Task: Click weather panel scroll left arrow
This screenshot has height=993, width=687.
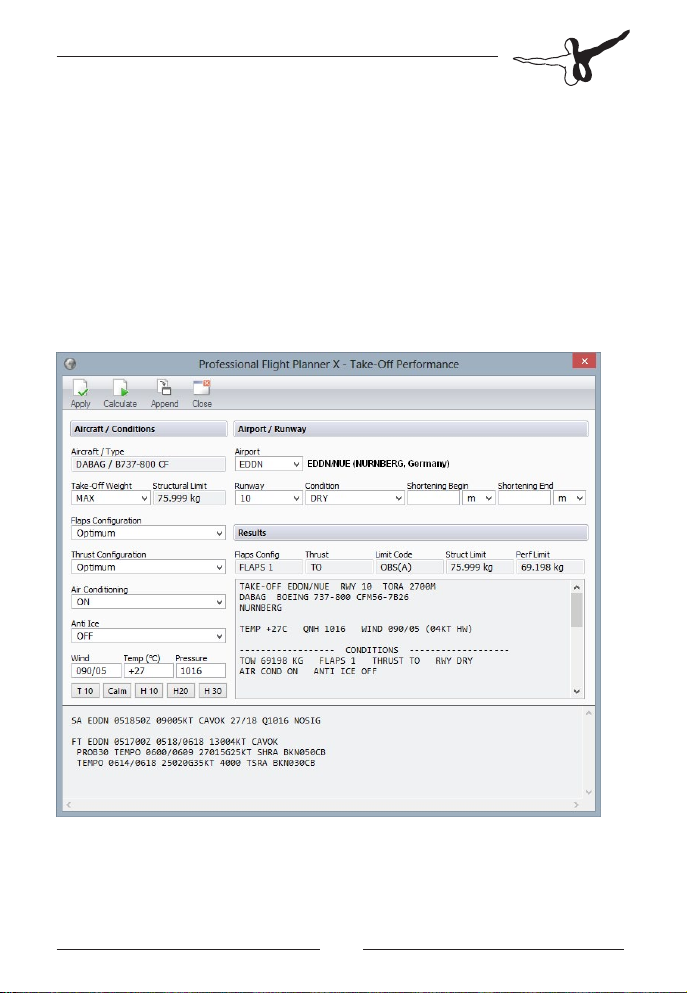Action: [68, 804]
